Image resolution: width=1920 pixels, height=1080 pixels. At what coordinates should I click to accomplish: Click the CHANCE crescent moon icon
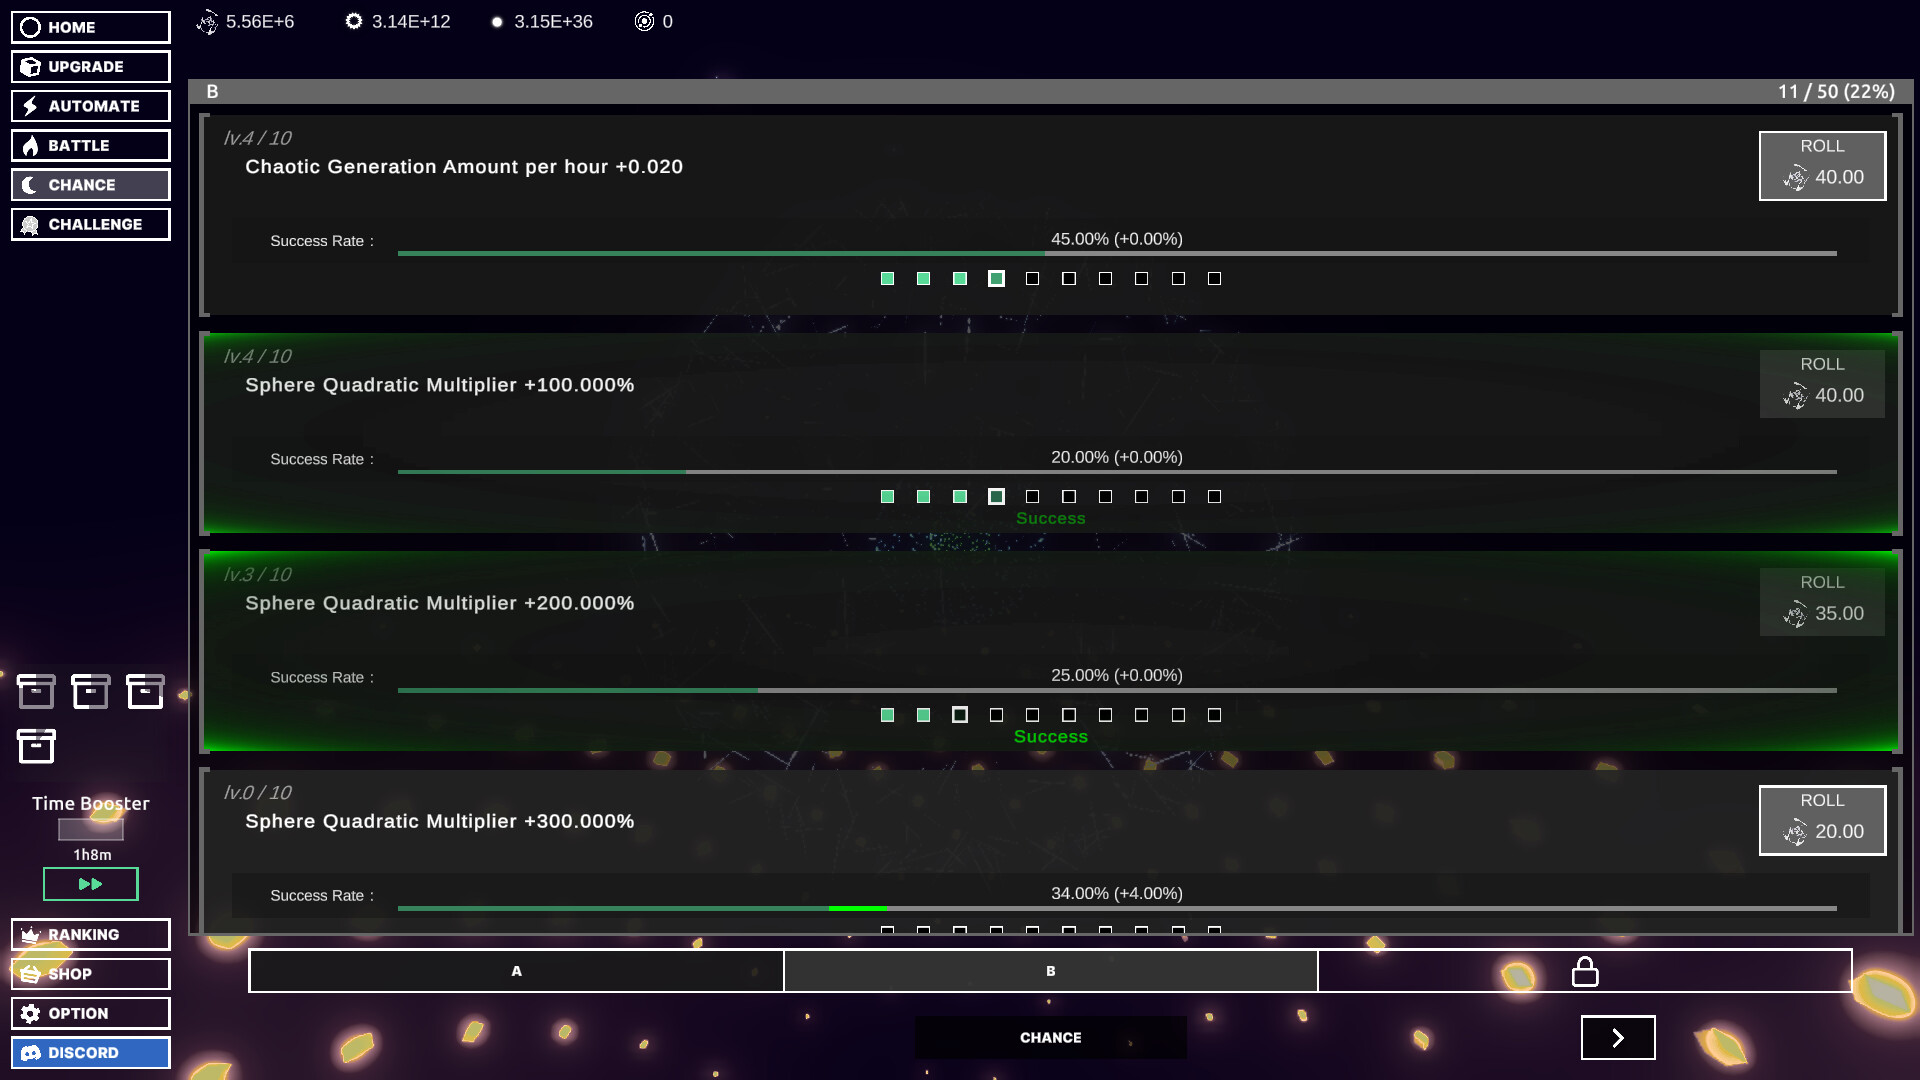coord(28,185)
